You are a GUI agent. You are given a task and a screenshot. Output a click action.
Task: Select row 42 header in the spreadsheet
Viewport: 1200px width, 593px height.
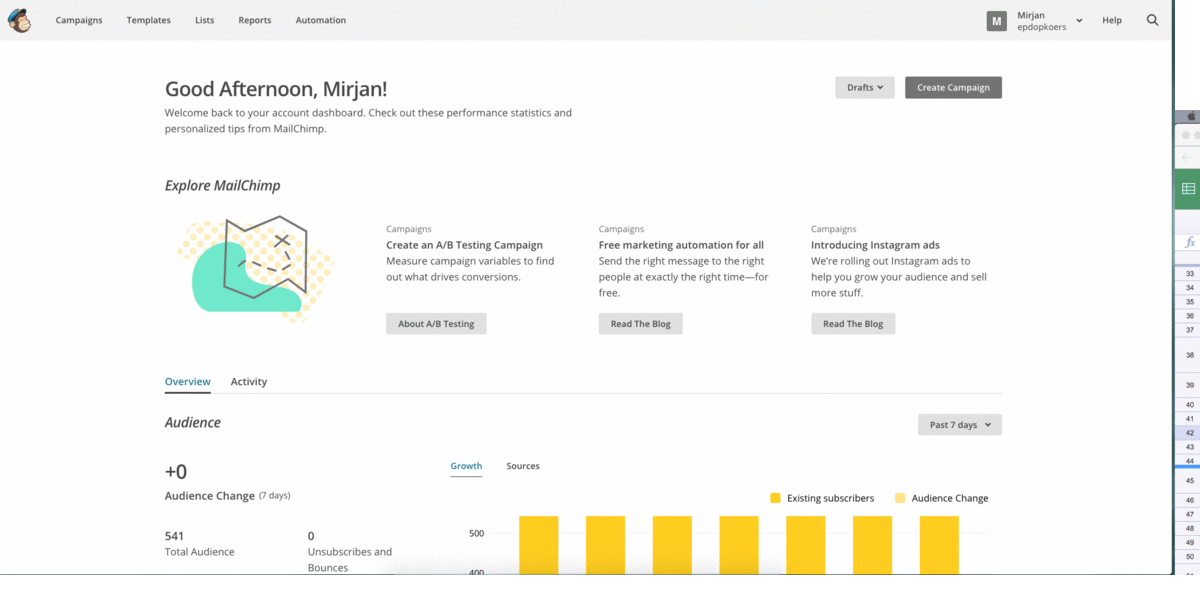click(1189, 433)
